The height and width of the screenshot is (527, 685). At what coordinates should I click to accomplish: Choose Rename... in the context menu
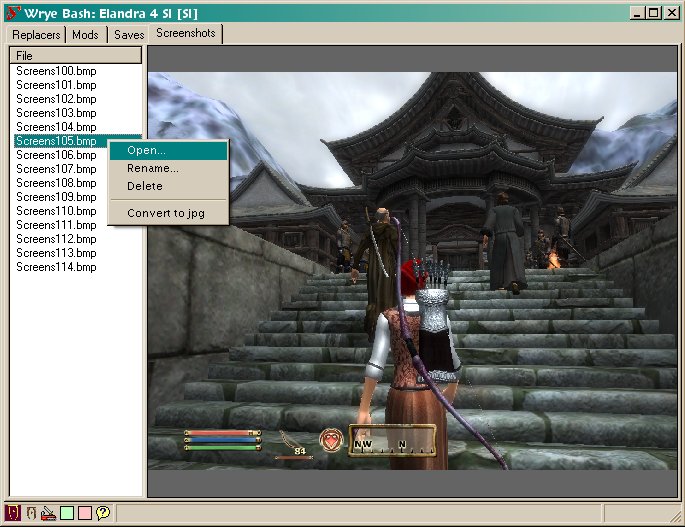pos(169,168)
